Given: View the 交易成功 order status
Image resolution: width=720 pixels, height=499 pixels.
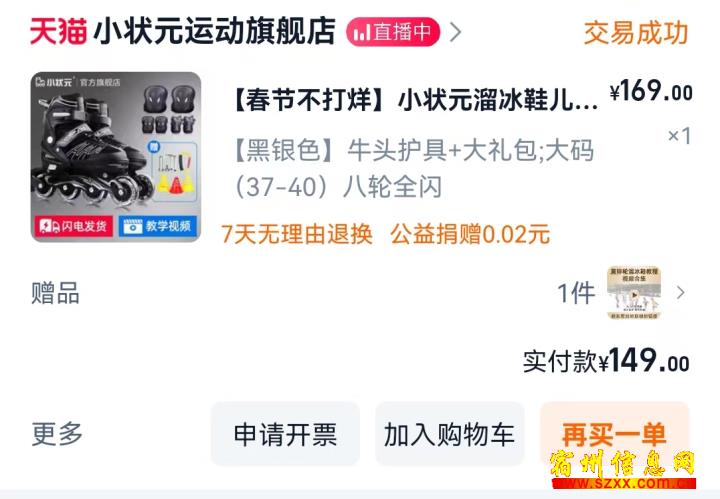Looking at the screenshot, I should pyautogui.click(x=636, y=33).
